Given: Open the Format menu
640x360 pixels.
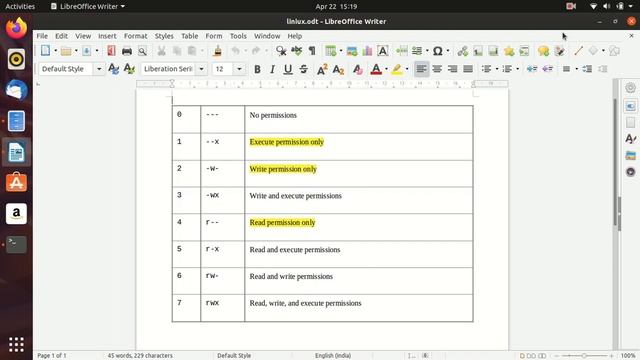Looking at the screenshot, I should tap(136, 36).
